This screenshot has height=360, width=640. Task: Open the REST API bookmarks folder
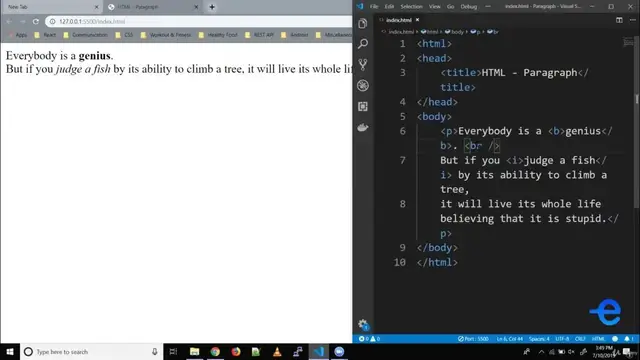(x=259, y=35)
